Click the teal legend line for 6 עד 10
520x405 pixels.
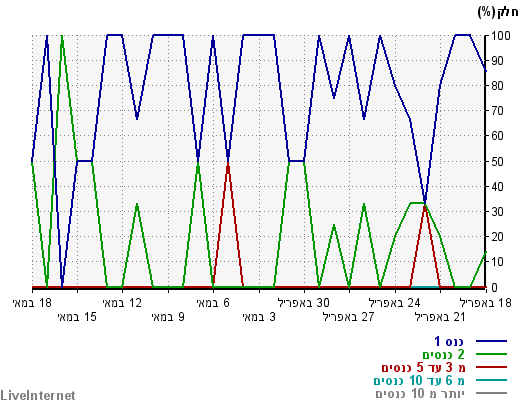coord(491,380)
